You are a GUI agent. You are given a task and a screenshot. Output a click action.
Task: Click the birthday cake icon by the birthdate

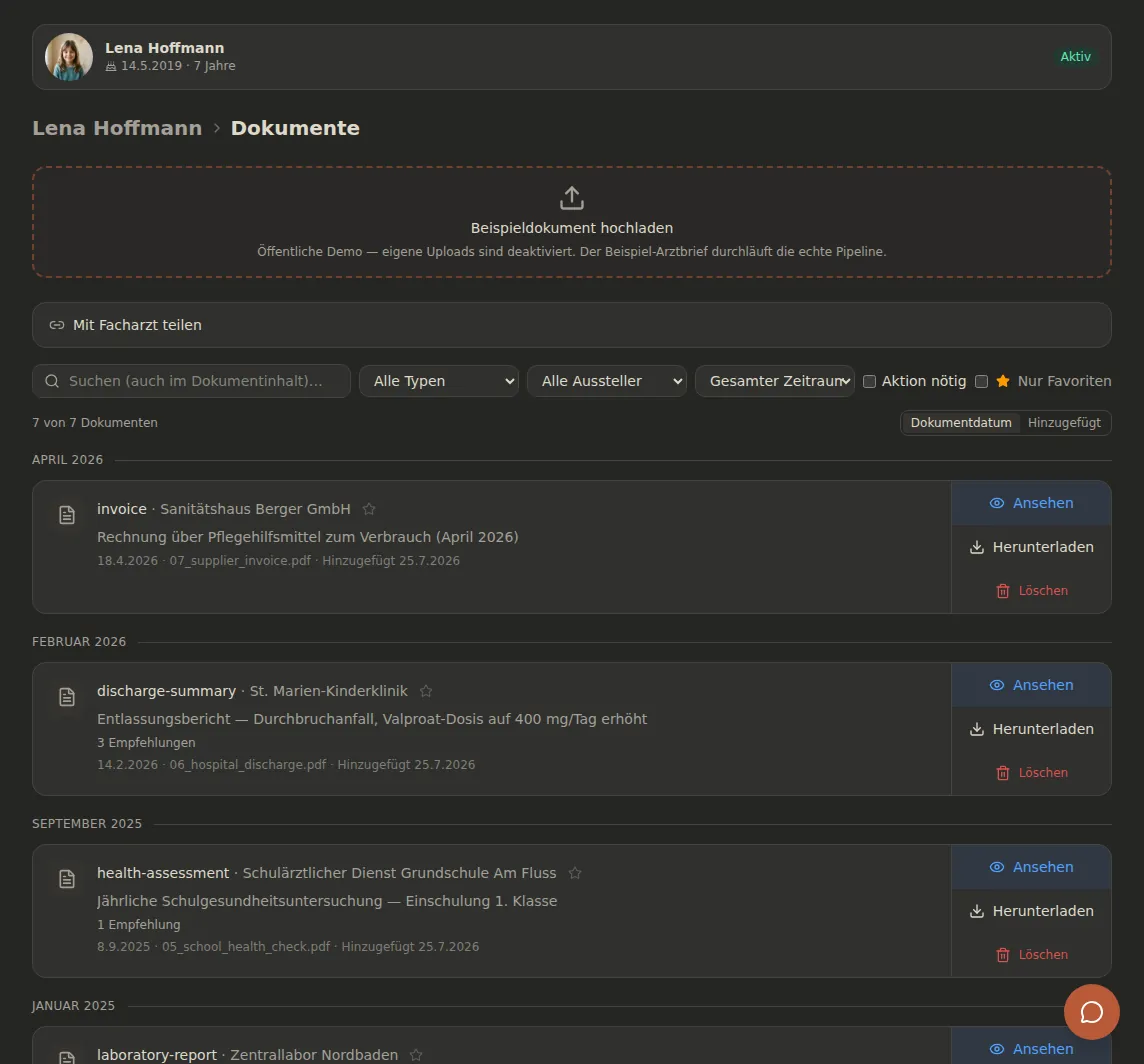pyautogui.click(x=111, y=66)
